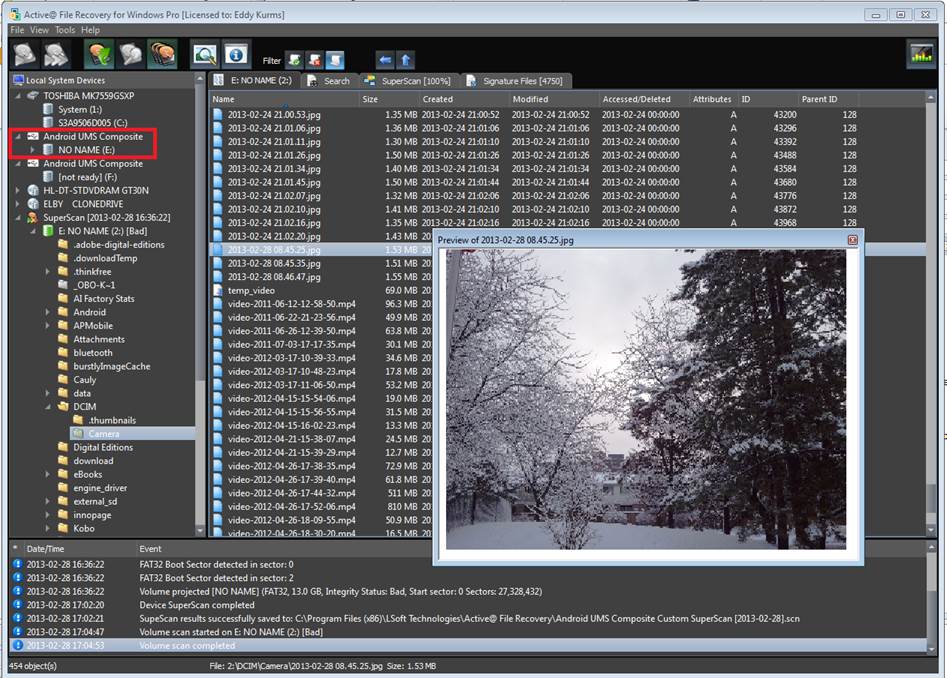947x678 pixels.
Task: Click the back navigation arrow icon
Action: point(384,58)
